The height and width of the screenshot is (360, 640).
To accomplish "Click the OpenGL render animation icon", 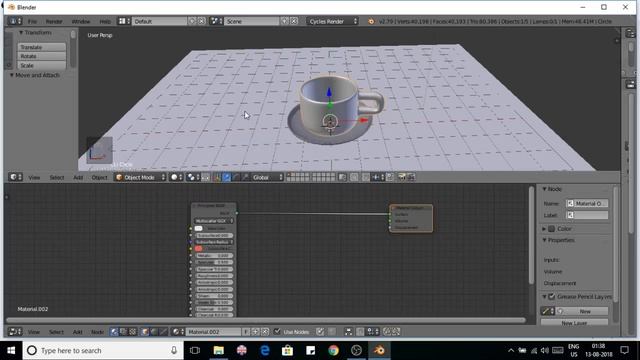I will (x=411, y=177).
